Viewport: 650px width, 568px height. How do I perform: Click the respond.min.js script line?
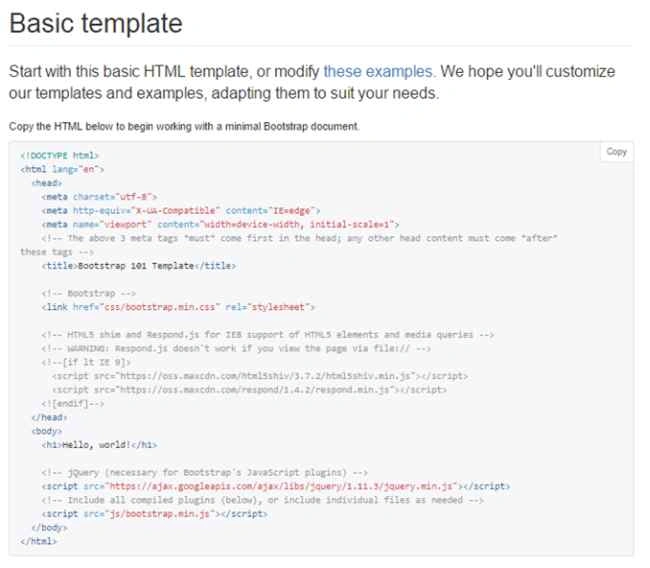250,390
